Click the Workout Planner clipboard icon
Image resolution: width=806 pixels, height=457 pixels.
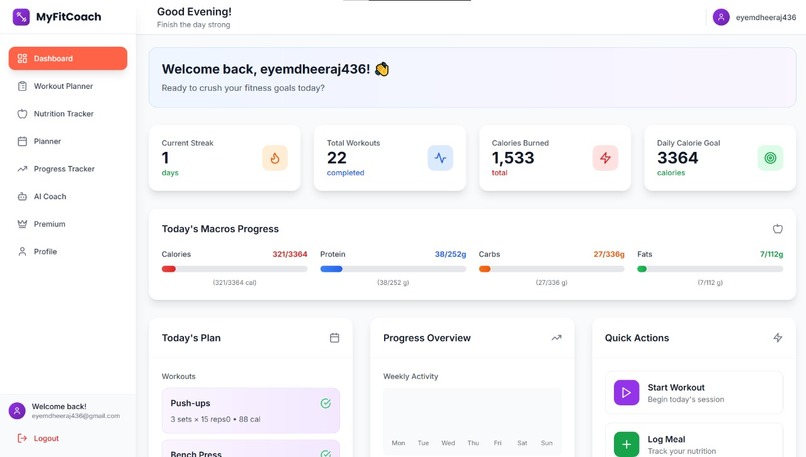[22, 86]
